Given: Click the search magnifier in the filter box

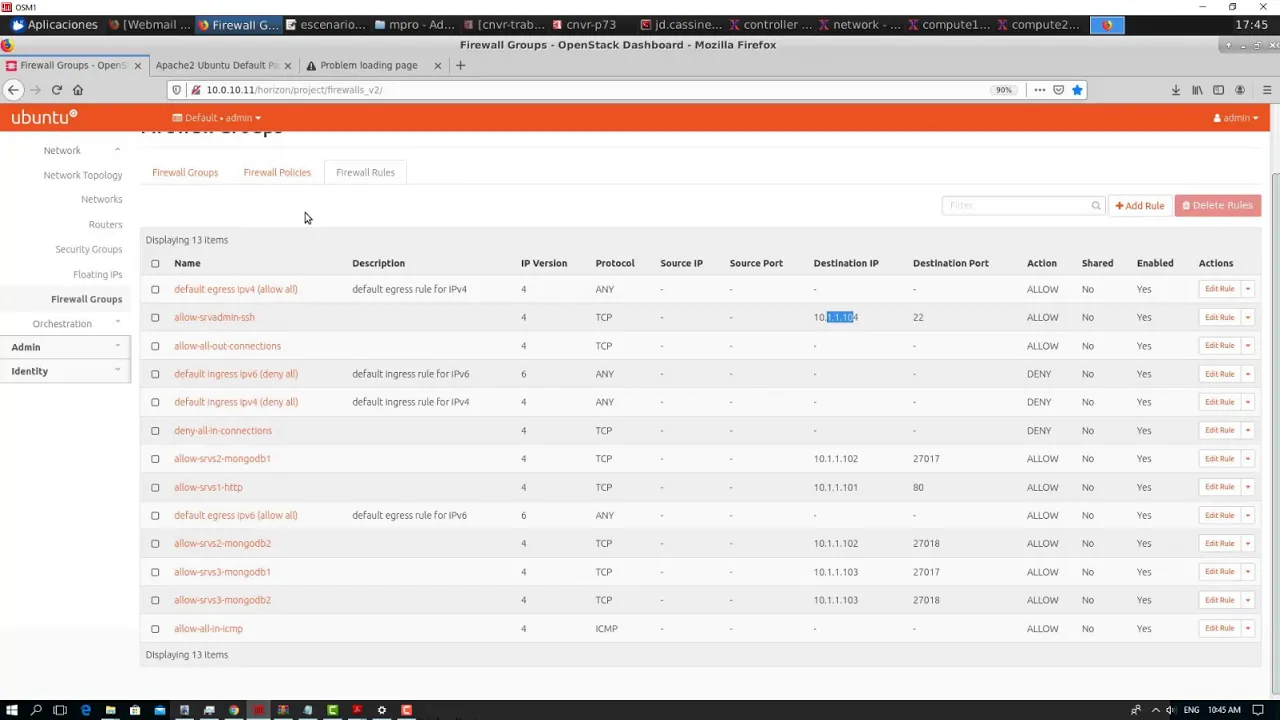Looking at the screenshot, I should tap(1096, 206).
